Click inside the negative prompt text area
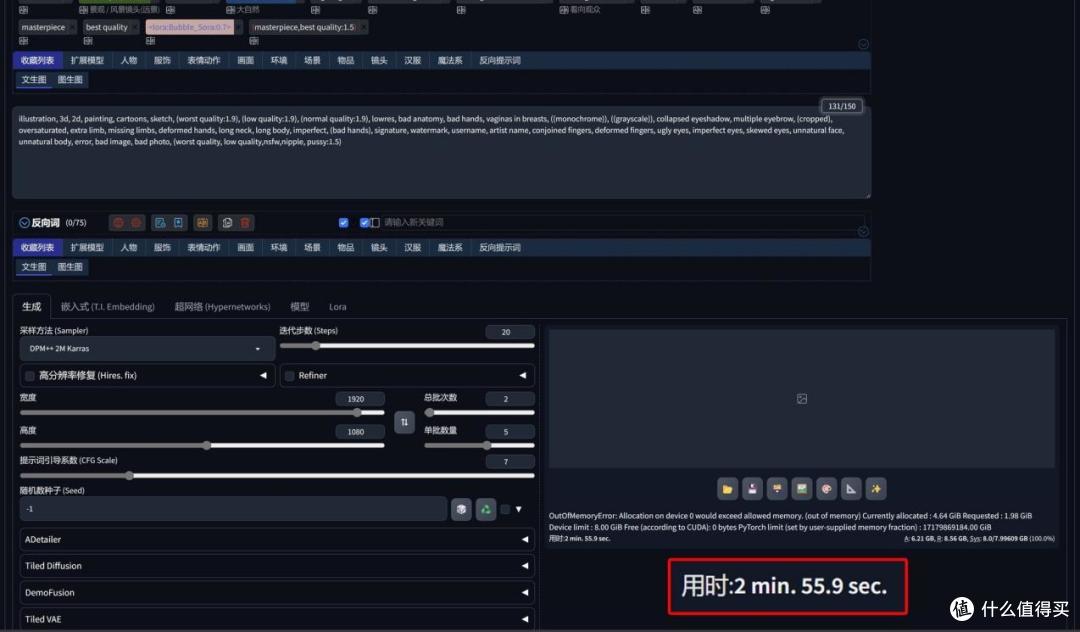This screenshot has height=632, width=1080. click(441, 153)
